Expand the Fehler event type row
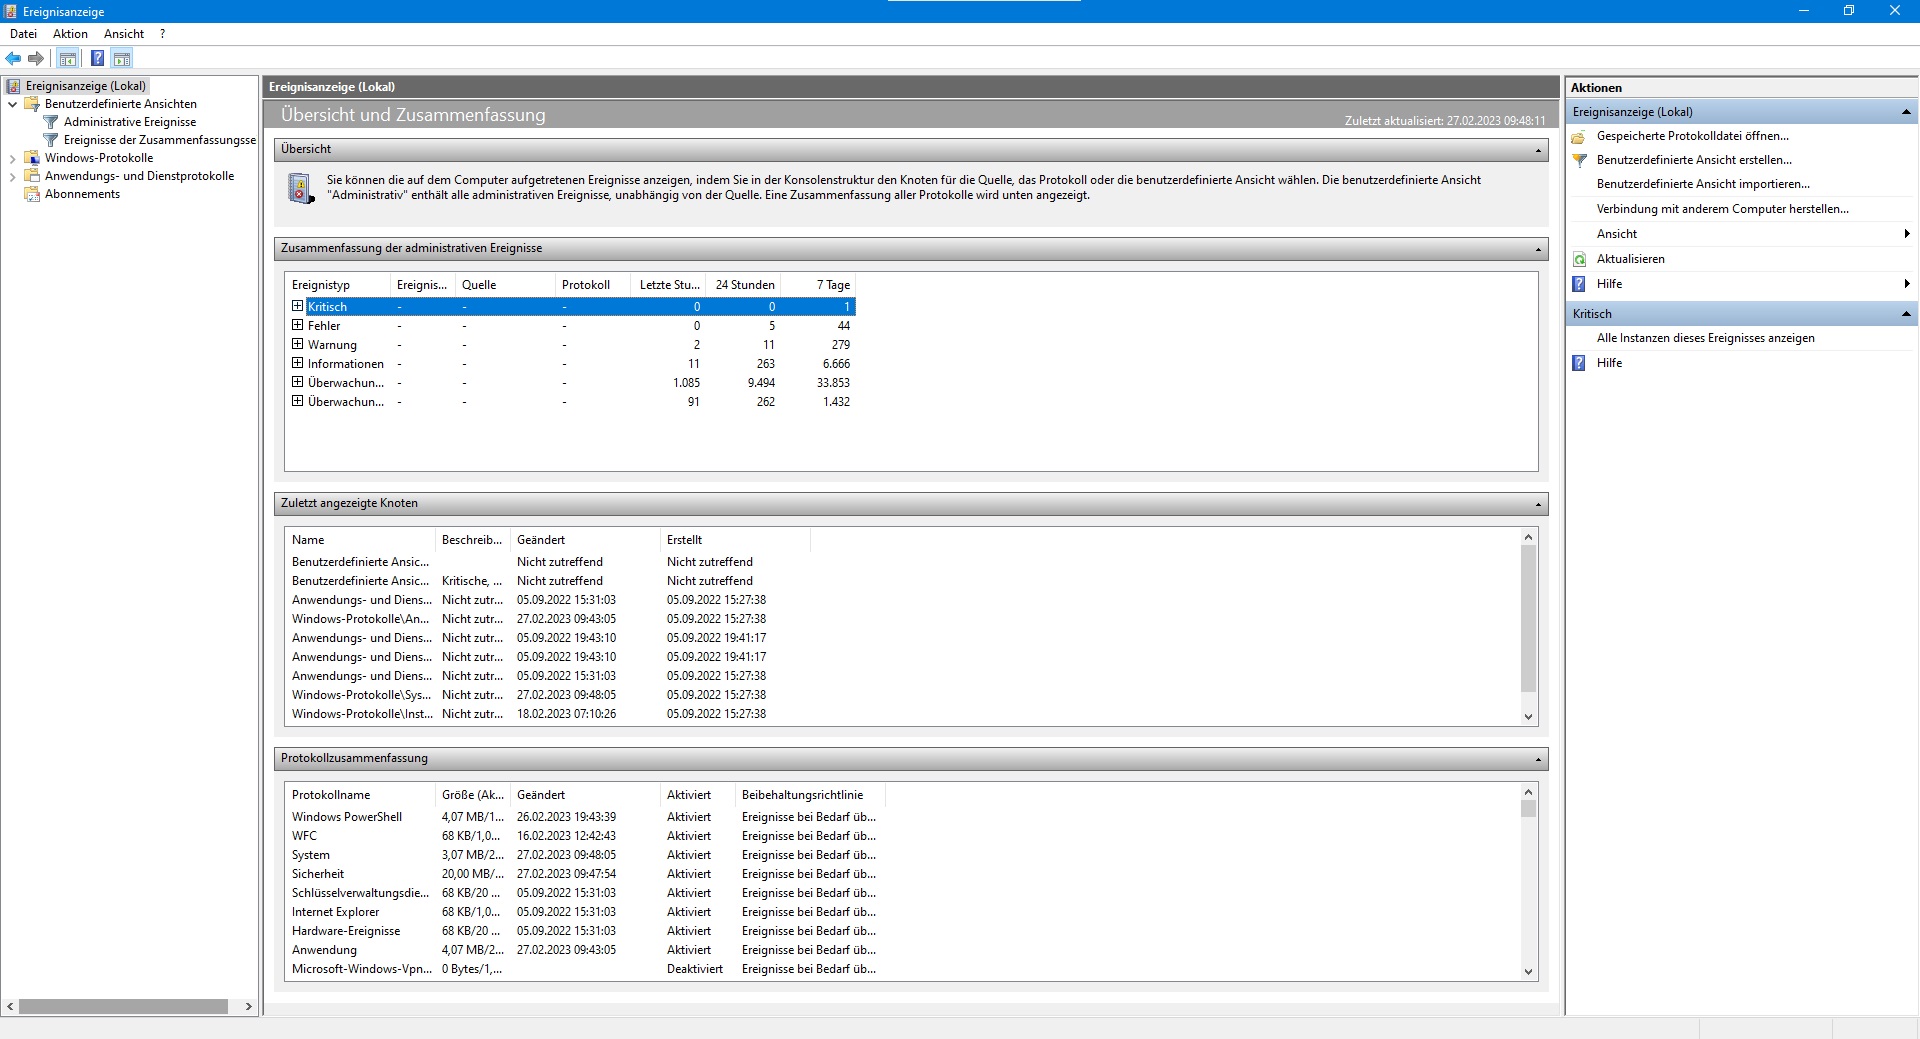Image resolution: width=1920 pixels, height=1039 pixels. 297,325
